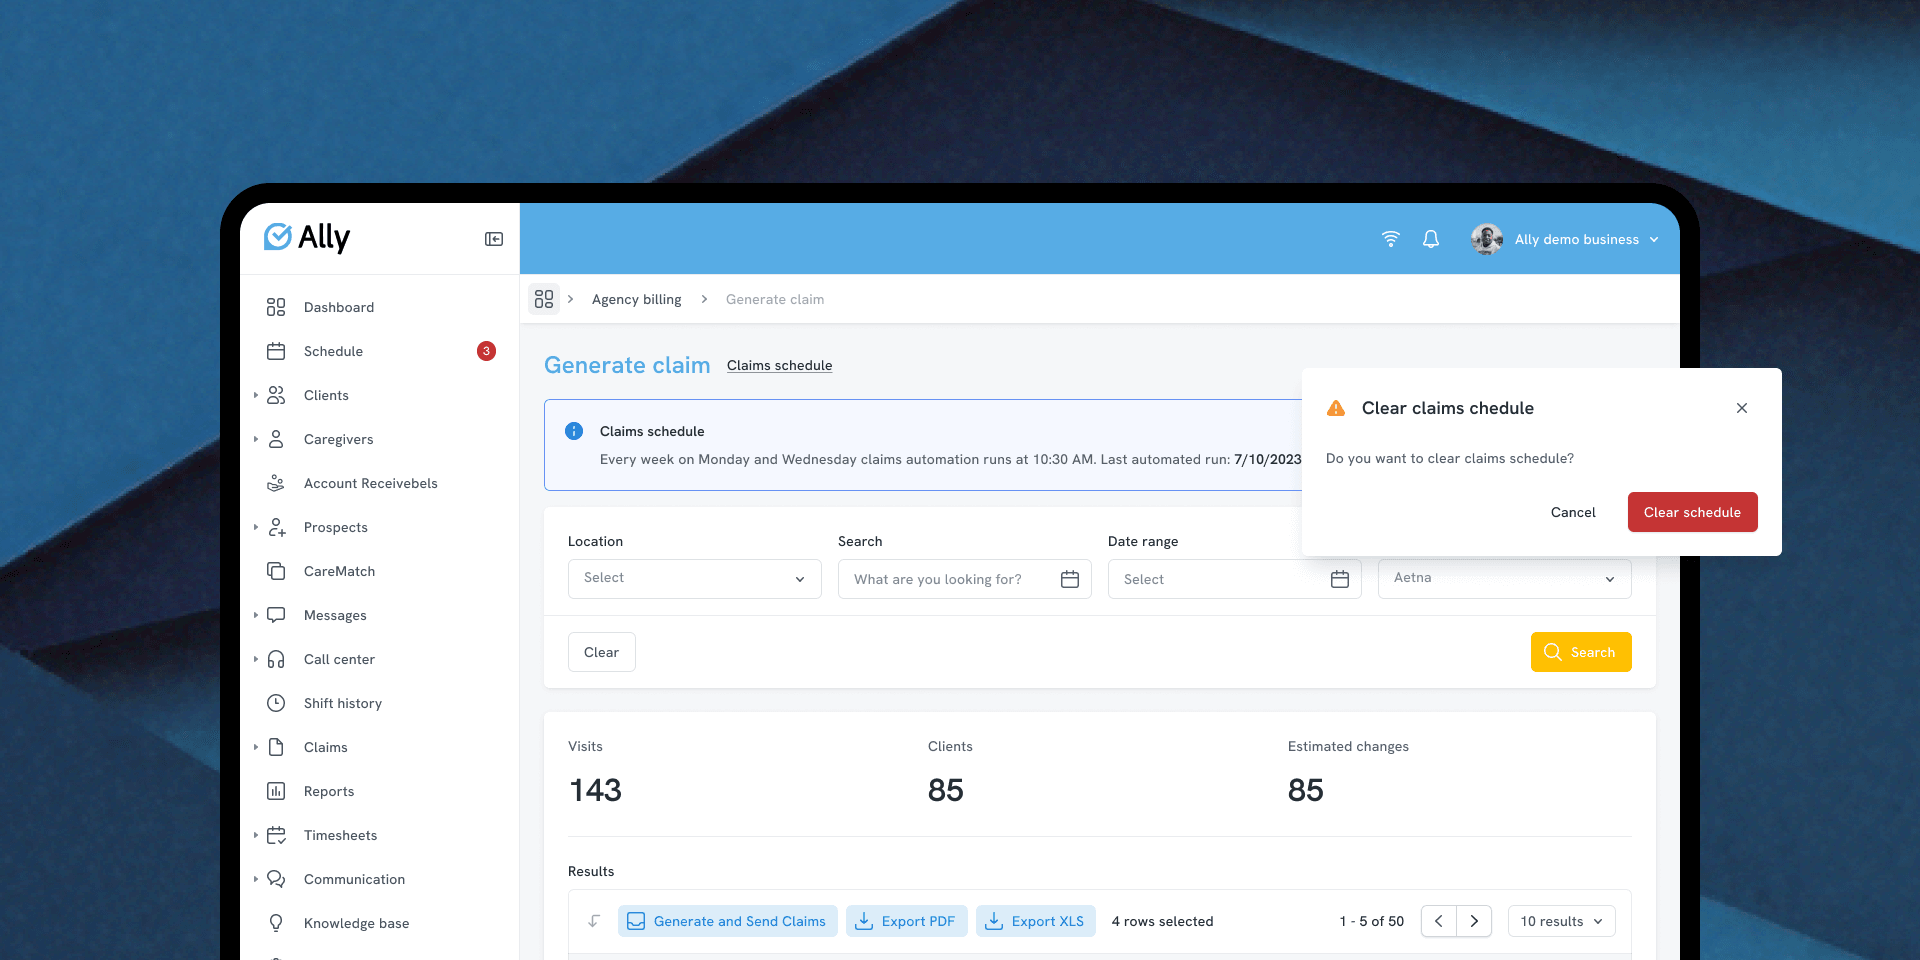Go to previous results page
1920x960 pixels.
click(x=1439, y=921)
